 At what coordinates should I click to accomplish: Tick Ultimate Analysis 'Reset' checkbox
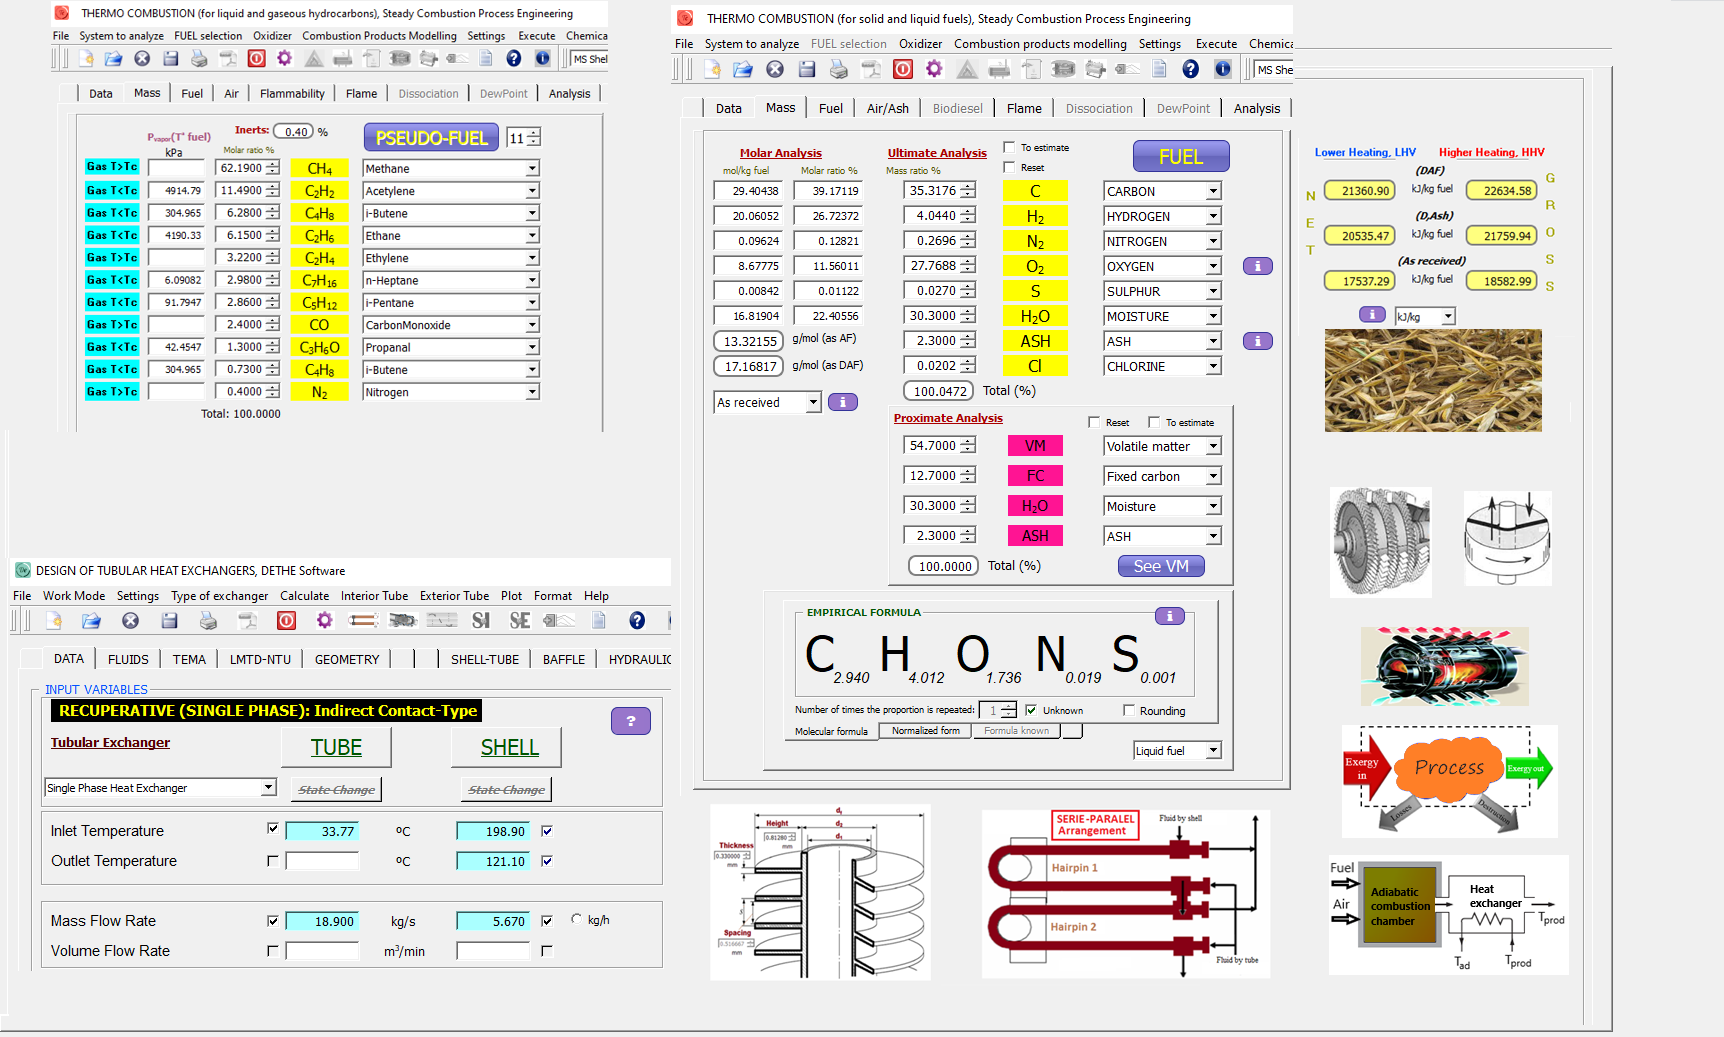pyautogui.click(x=1009, y=167)
